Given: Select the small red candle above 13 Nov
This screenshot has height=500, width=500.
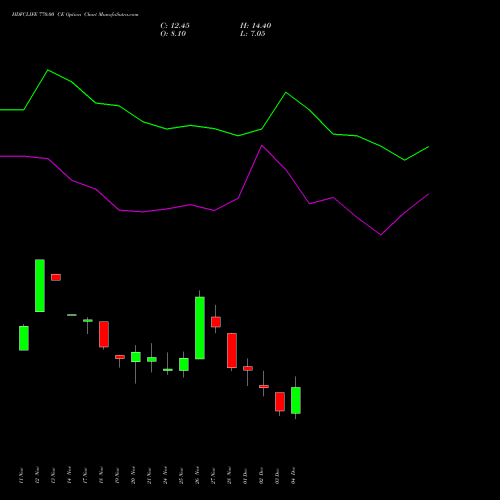Looking at the screenshot, I should [x=56, y=277].
